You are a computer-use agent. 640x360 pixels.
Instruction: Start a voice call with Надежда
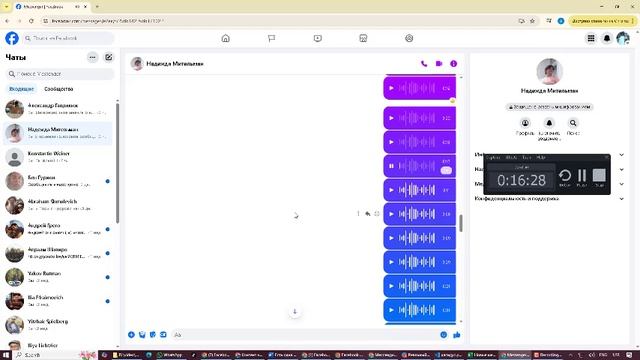pos(424,64)
